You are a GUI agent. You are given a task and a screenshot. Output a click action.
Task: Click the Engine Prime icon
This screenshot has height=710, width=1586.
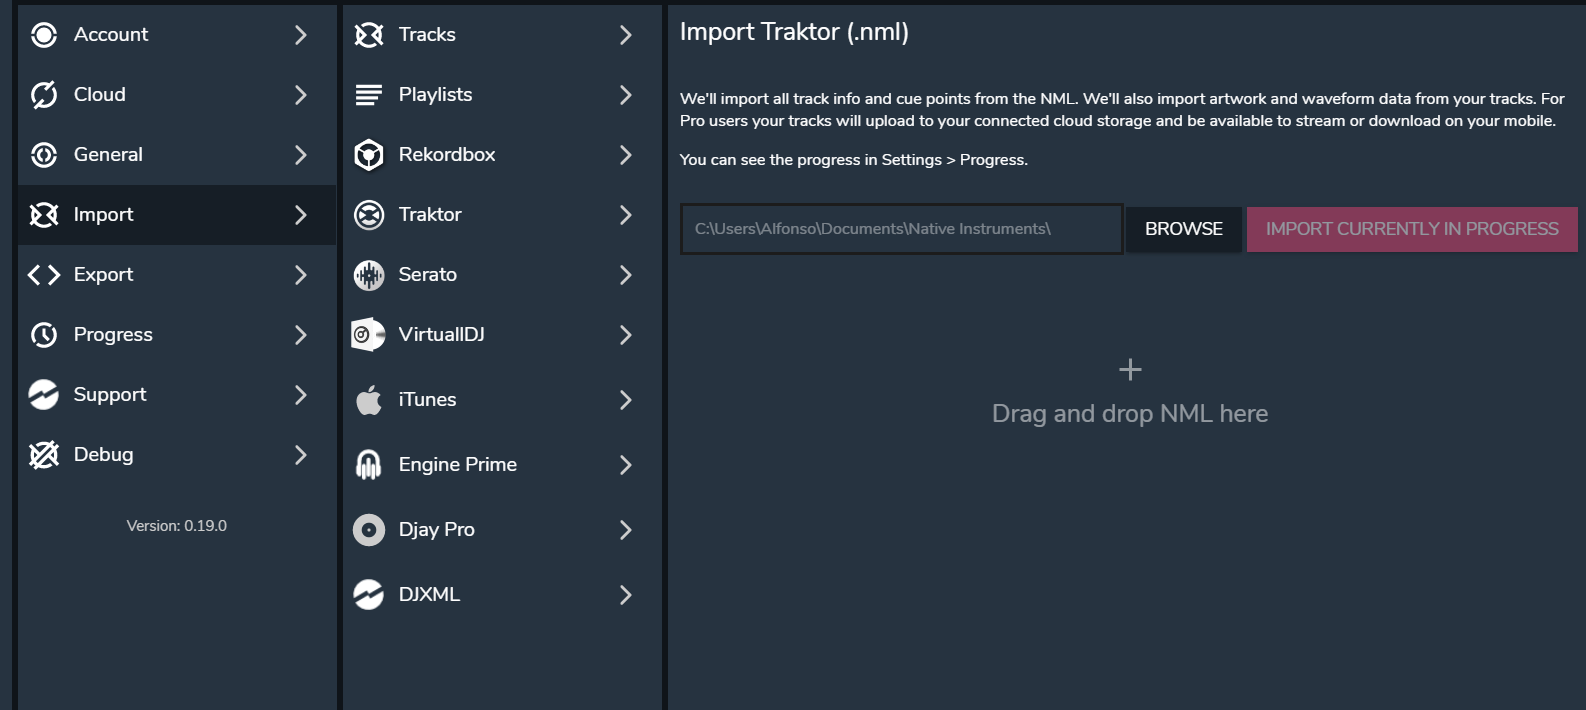click(x=369, y=465)
